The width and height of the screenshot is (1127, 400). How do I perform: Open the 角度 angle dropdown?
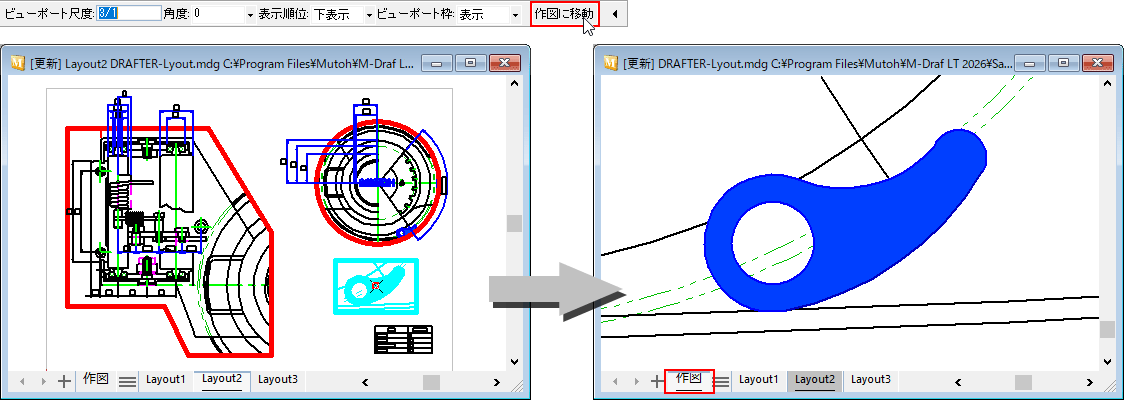(248, 16)
